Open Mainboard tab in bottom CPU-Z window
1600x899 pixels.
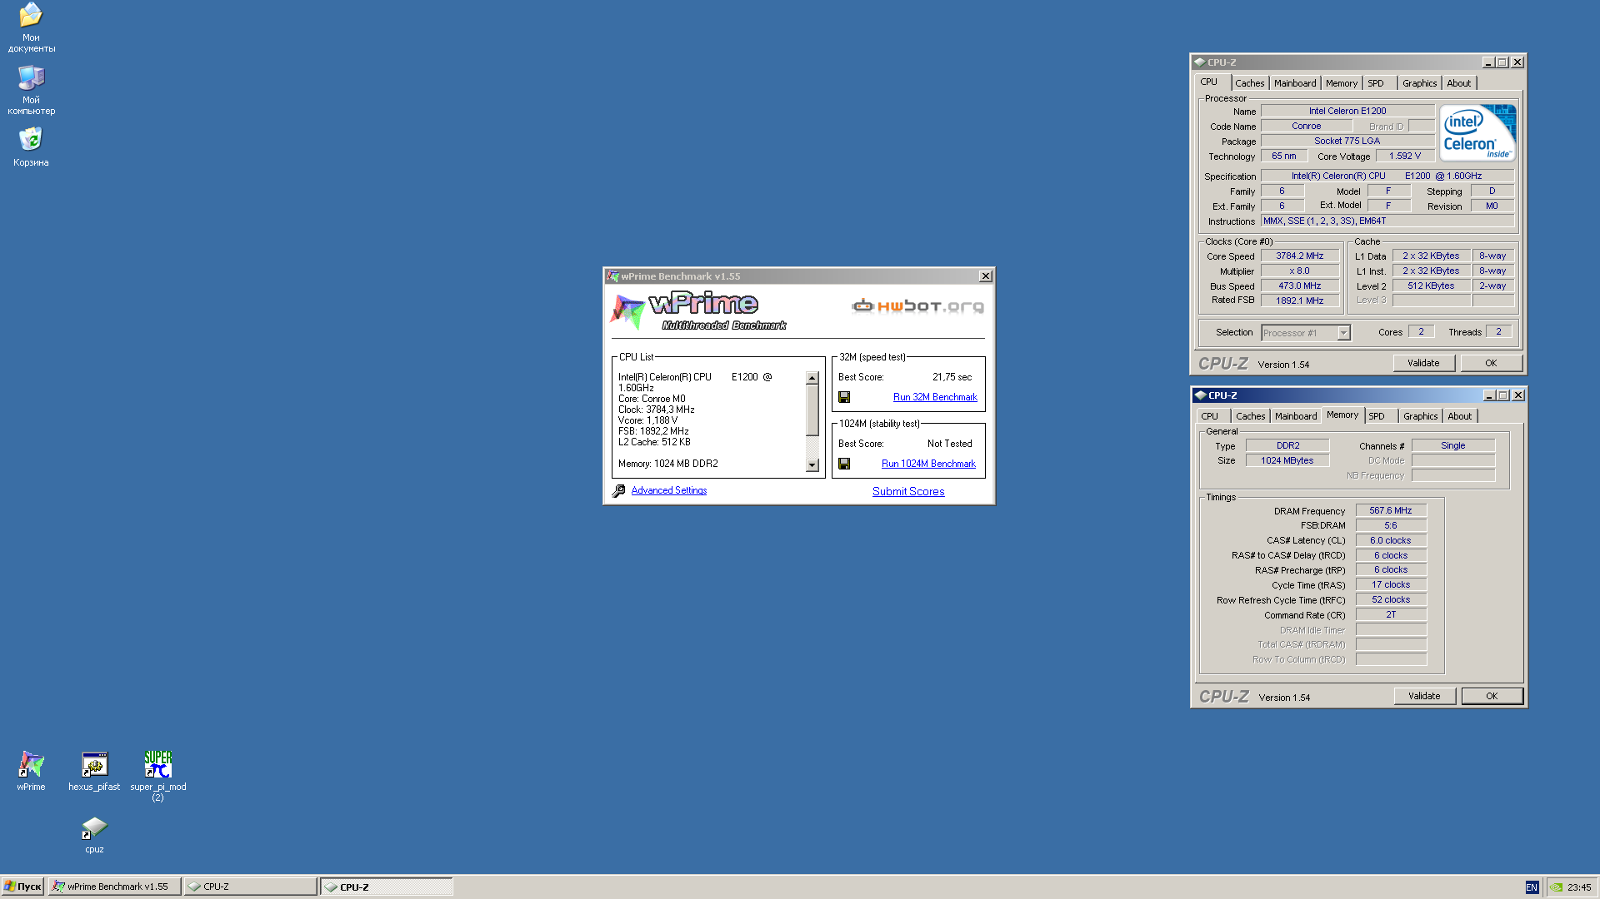[x=1296, y=416]
